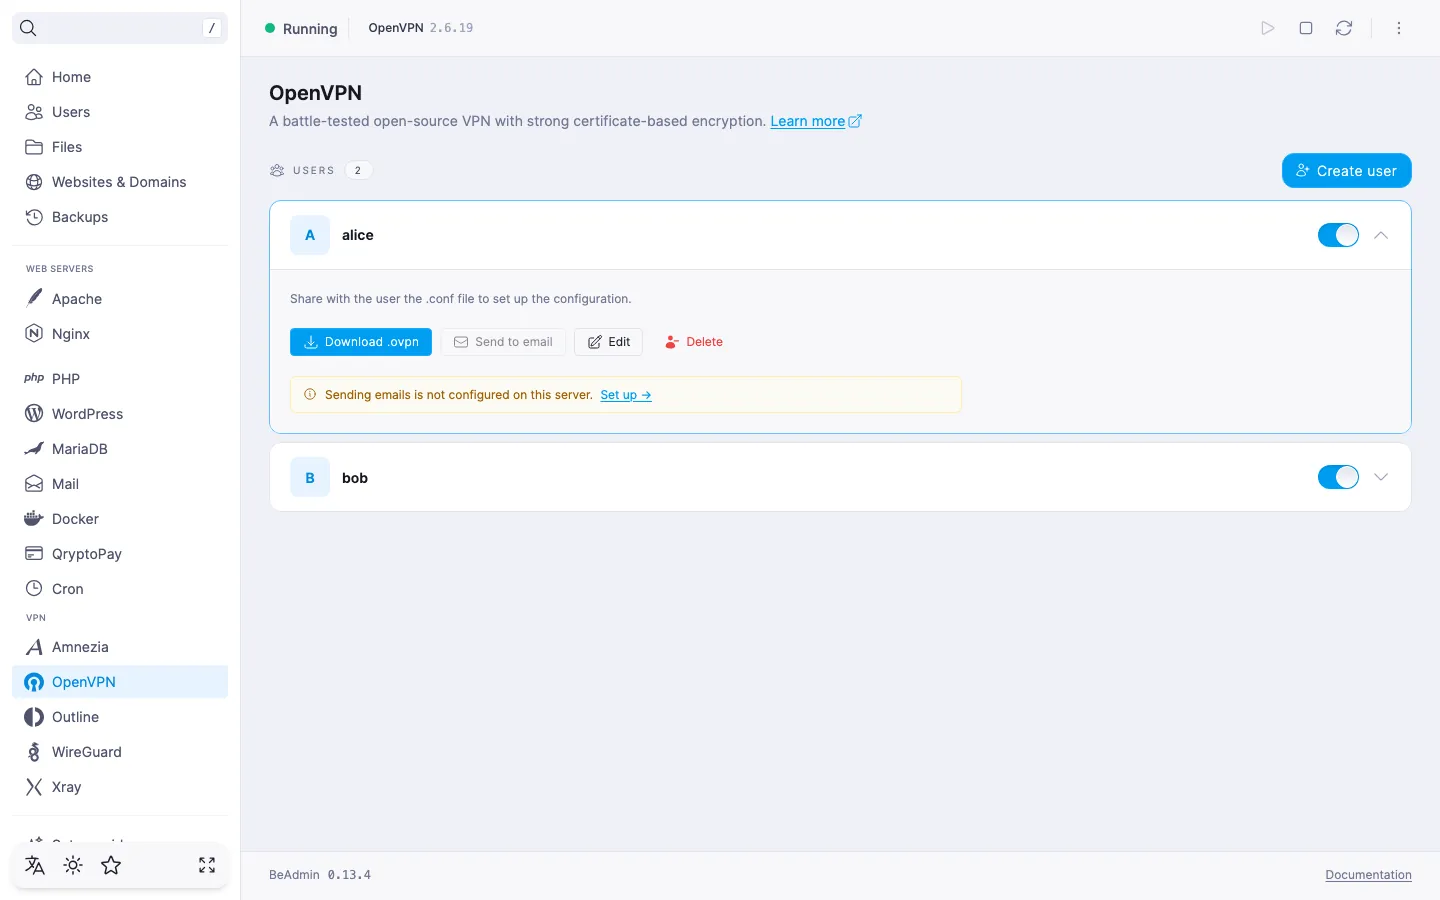Click the WordPress logo icon
1440x900 pixels.
tap(34, 414)
